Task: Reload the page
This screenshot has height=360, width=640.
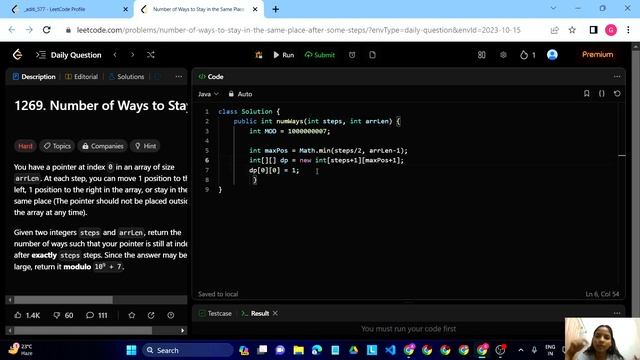Action: [x=47, y=30]
